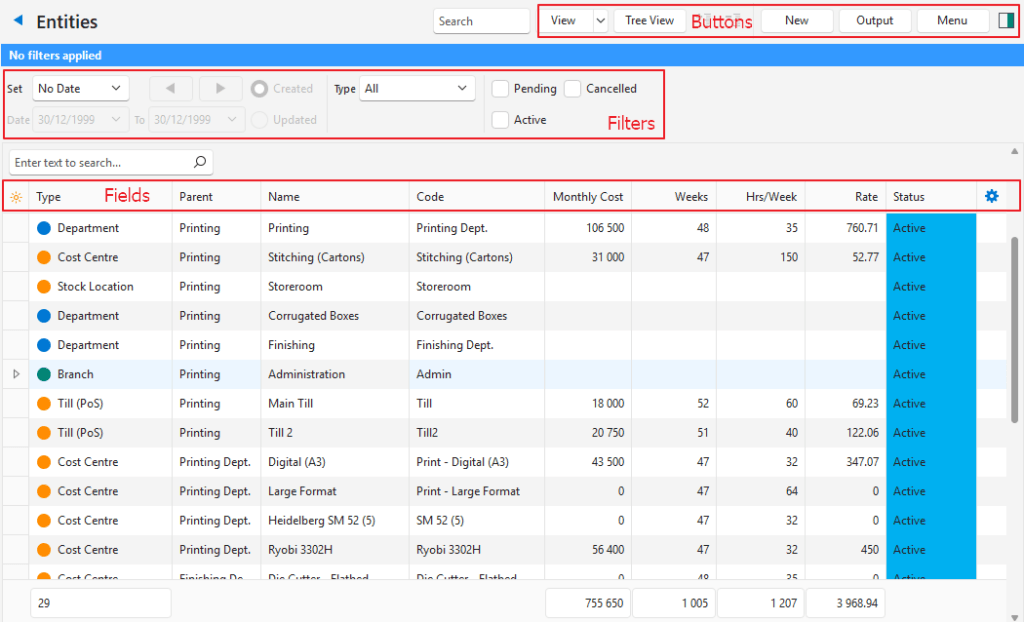Click orange circle icon of Storeroom row
The width and height of the screenshot is (1024, 622).
[44, 287]
